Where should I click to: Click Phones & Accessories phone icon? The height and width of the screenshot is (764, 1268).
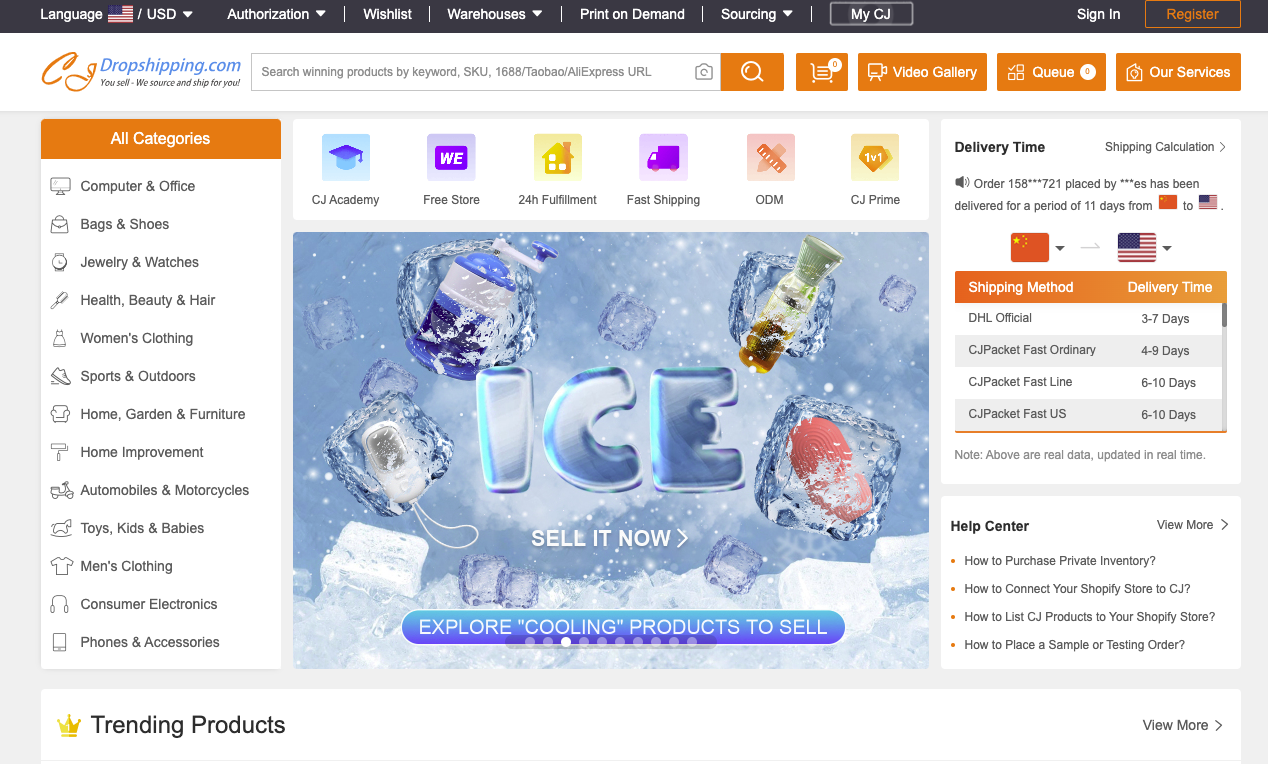pos(61,642)
